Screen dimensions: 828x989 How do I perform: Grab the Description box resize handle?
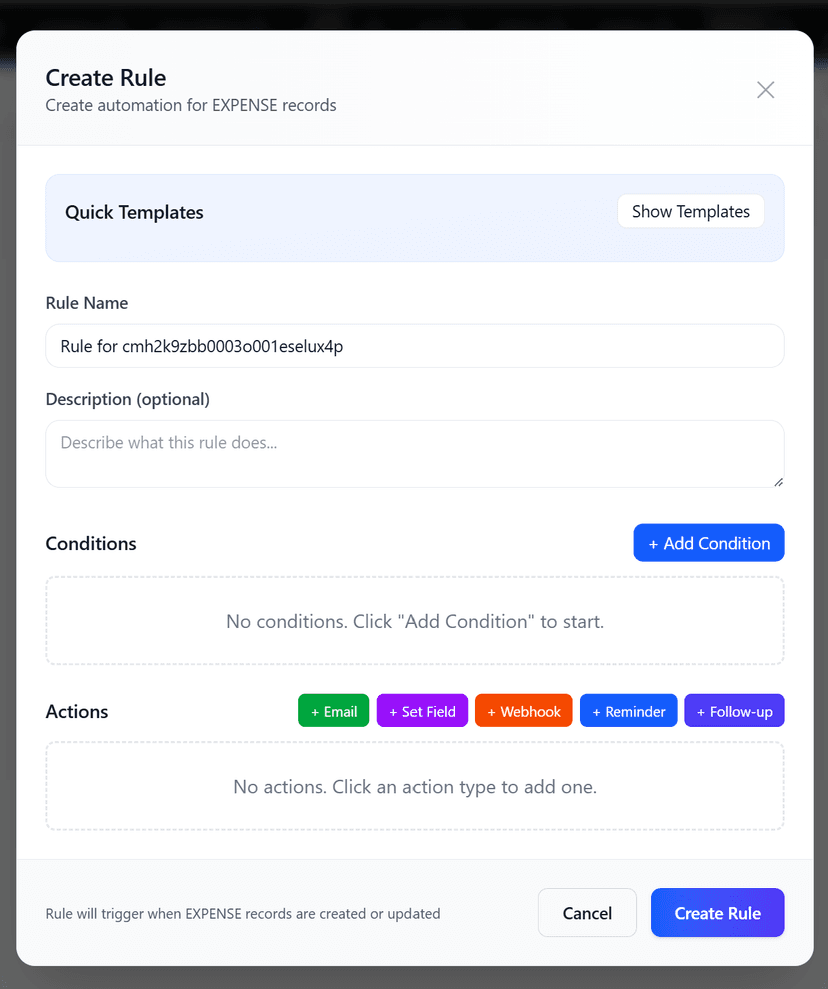(777, 481)
